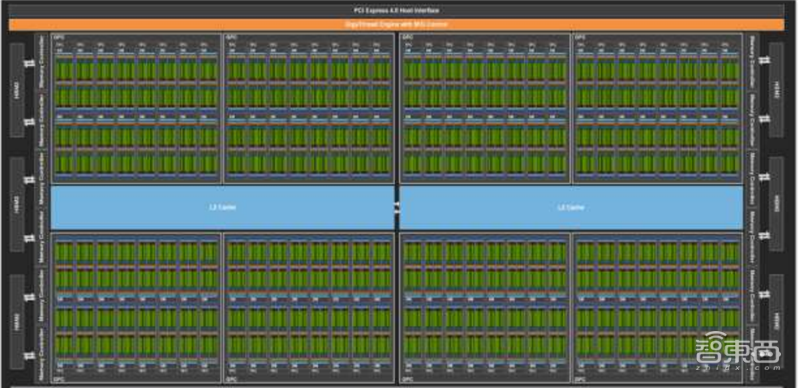The height and width of the screenshot is (388, 800).
Task: Click the first TPC label in the top-left GPC
Action: tap(59, 45)
